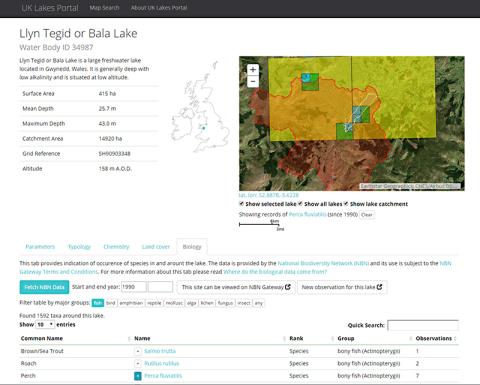
Task: Expand the Salmo trutta row toggle
Action: coord(138,351)
